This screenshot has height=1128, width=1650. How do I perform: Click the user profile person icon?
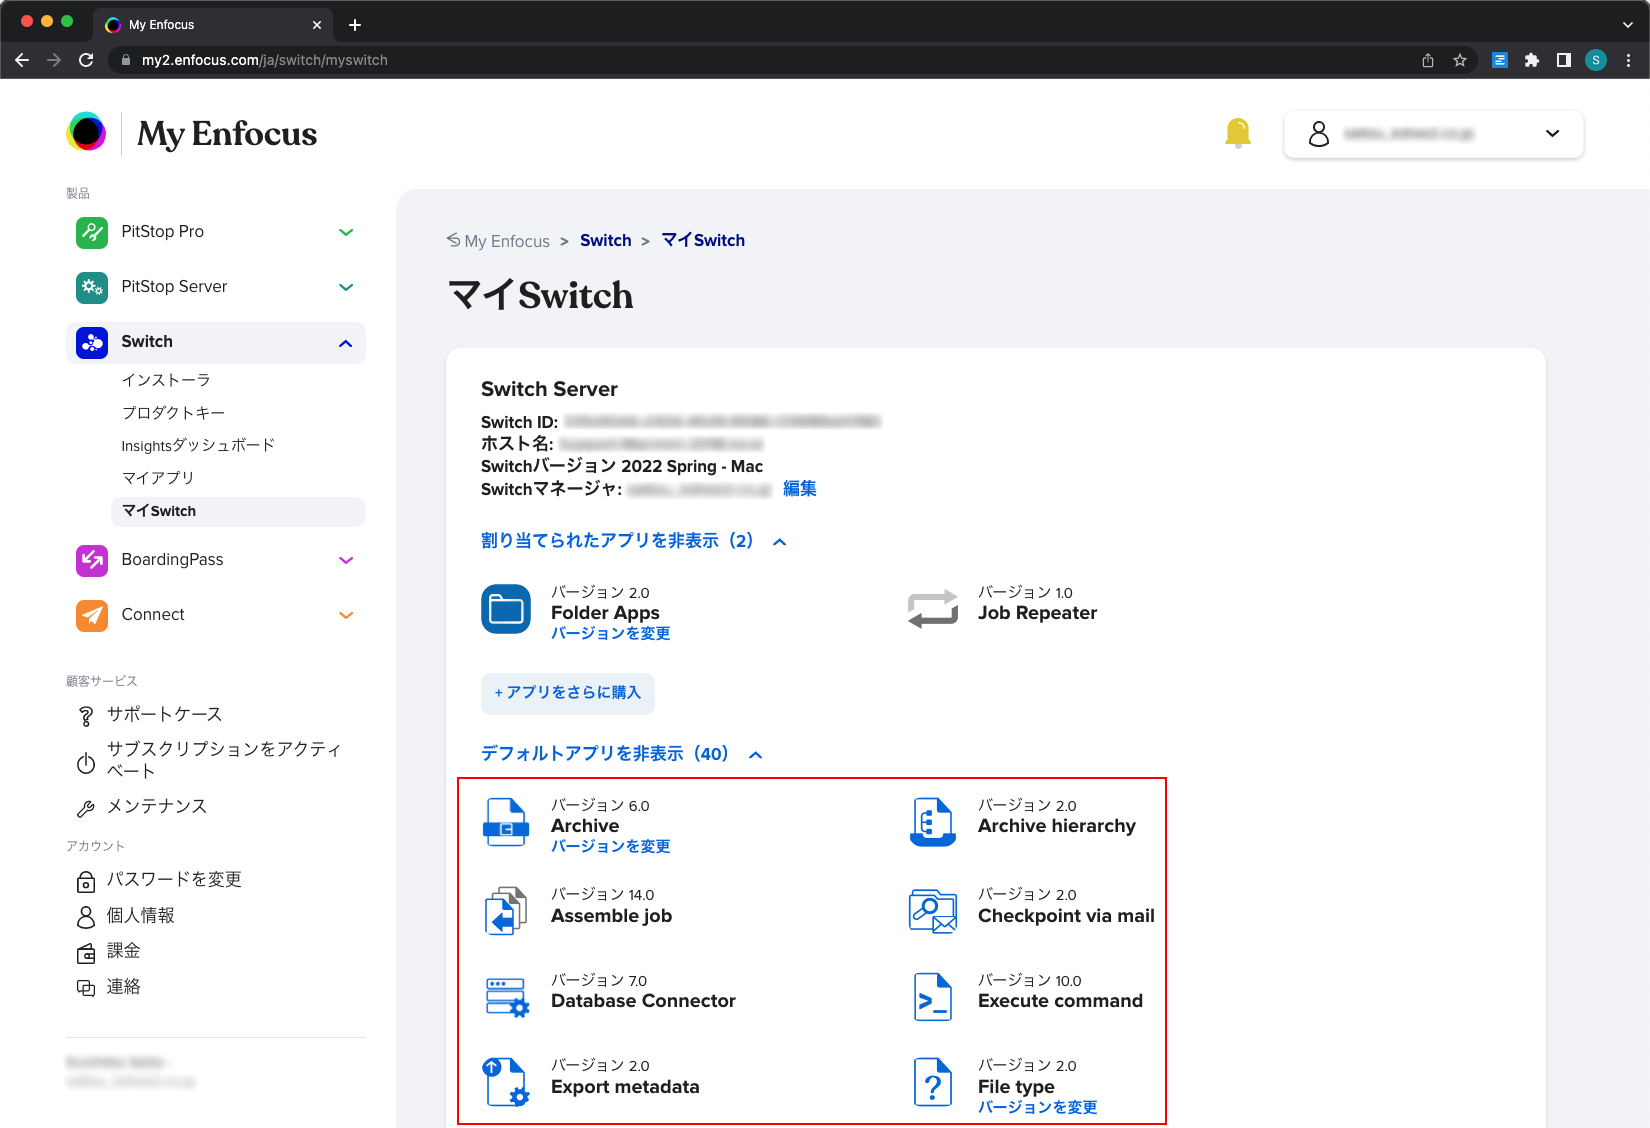(x=1319, y=134)
